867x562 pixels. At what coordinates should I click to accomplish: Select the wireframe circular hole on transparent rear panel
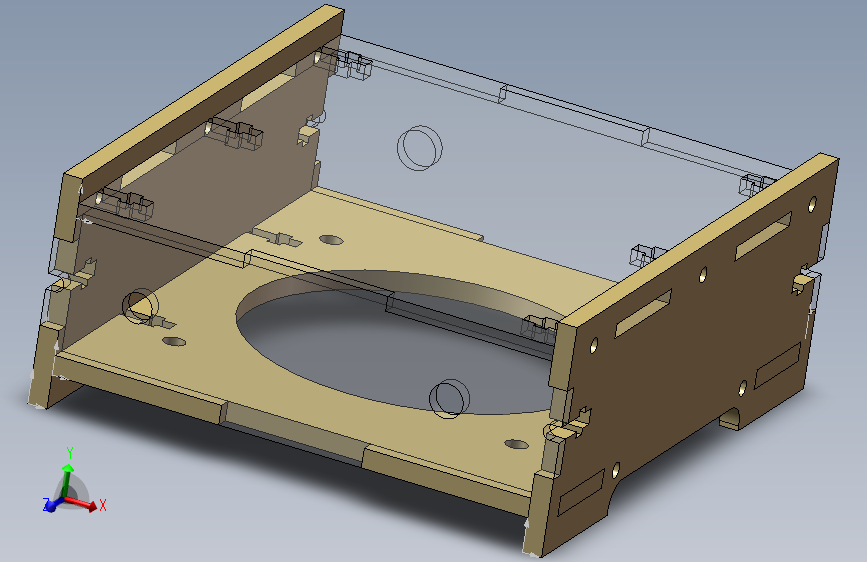[420, 147]
